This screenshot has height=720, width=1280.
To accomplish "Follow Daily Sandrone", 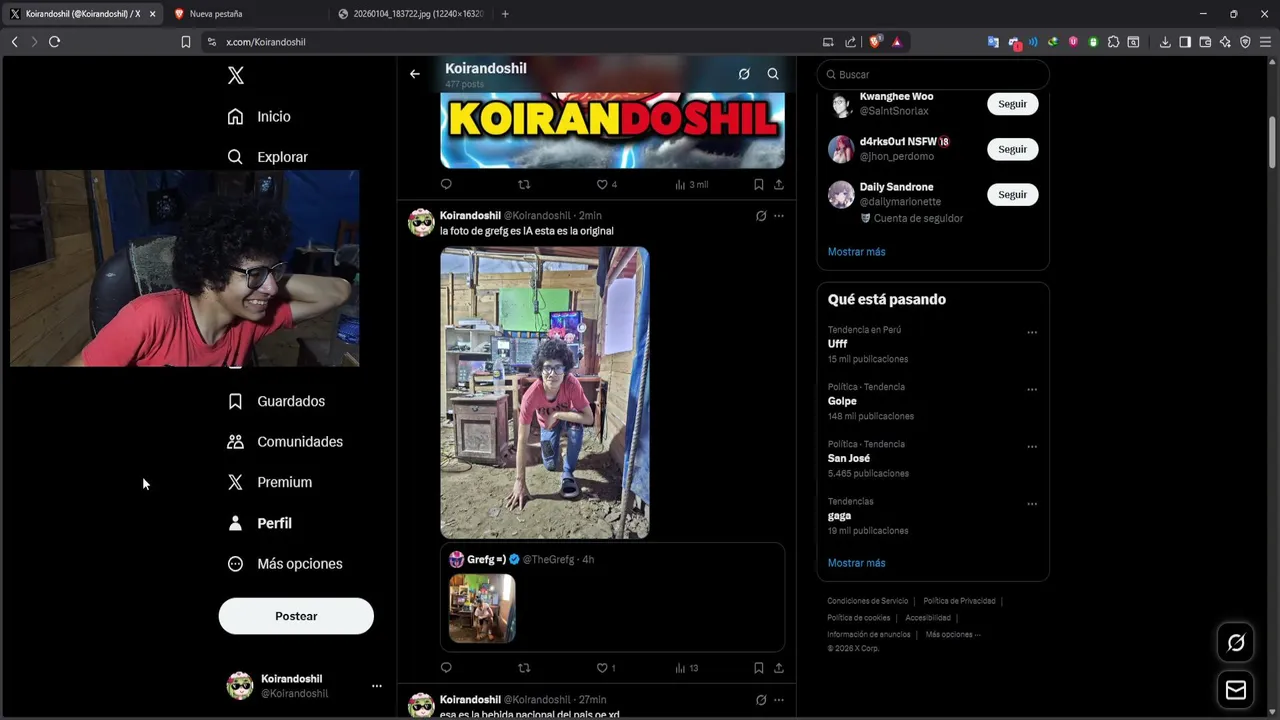I will 1012,194.
